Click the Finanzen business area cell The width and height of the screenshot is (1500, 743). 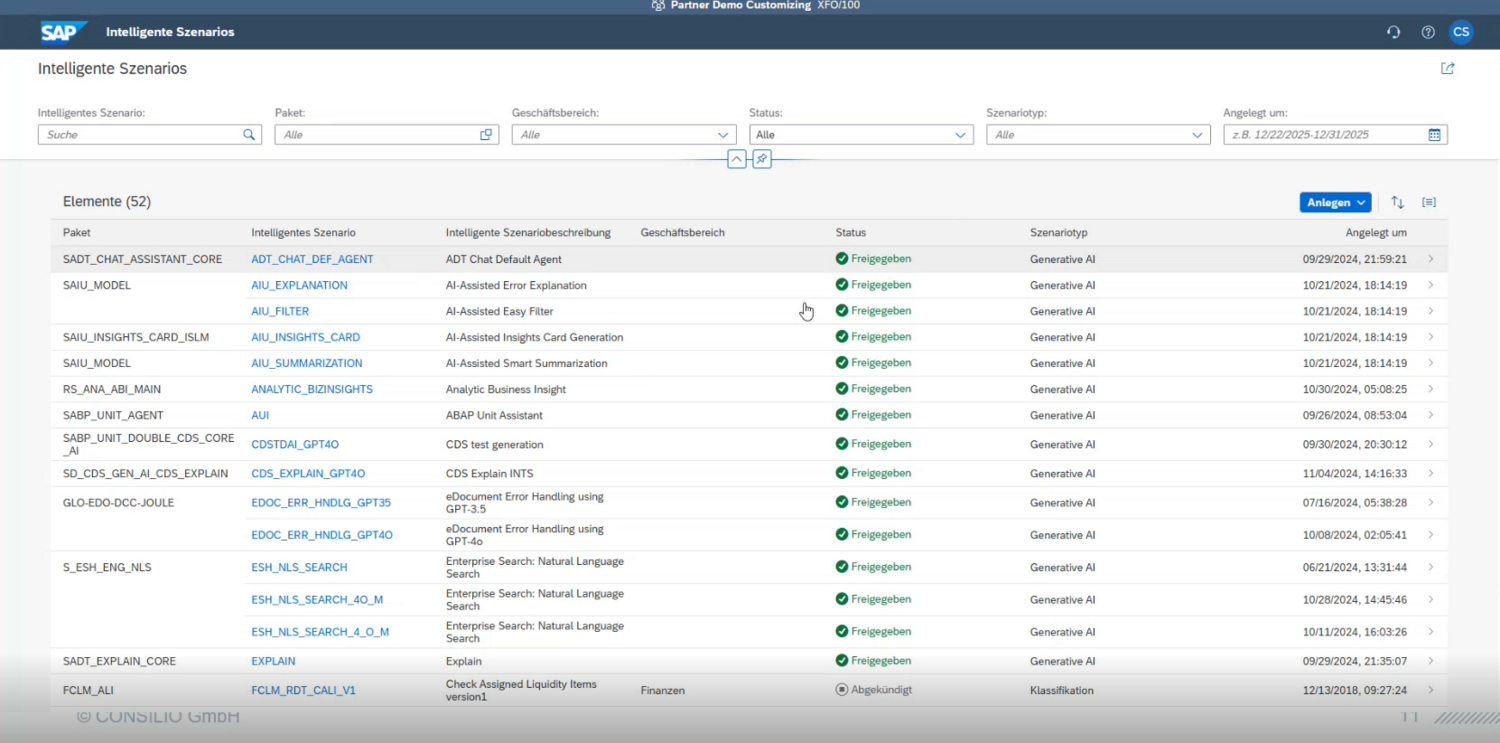662,690
